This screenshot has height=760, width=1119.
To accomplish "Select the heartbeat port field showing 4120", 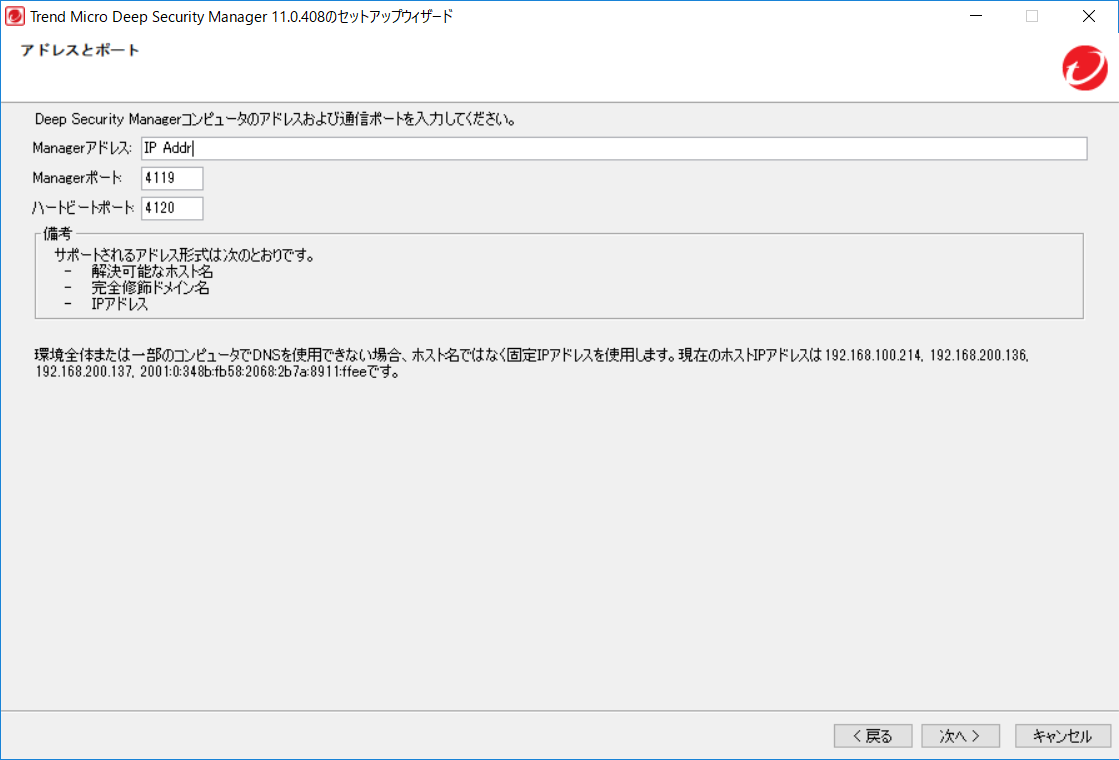I will tap(172, 208).
